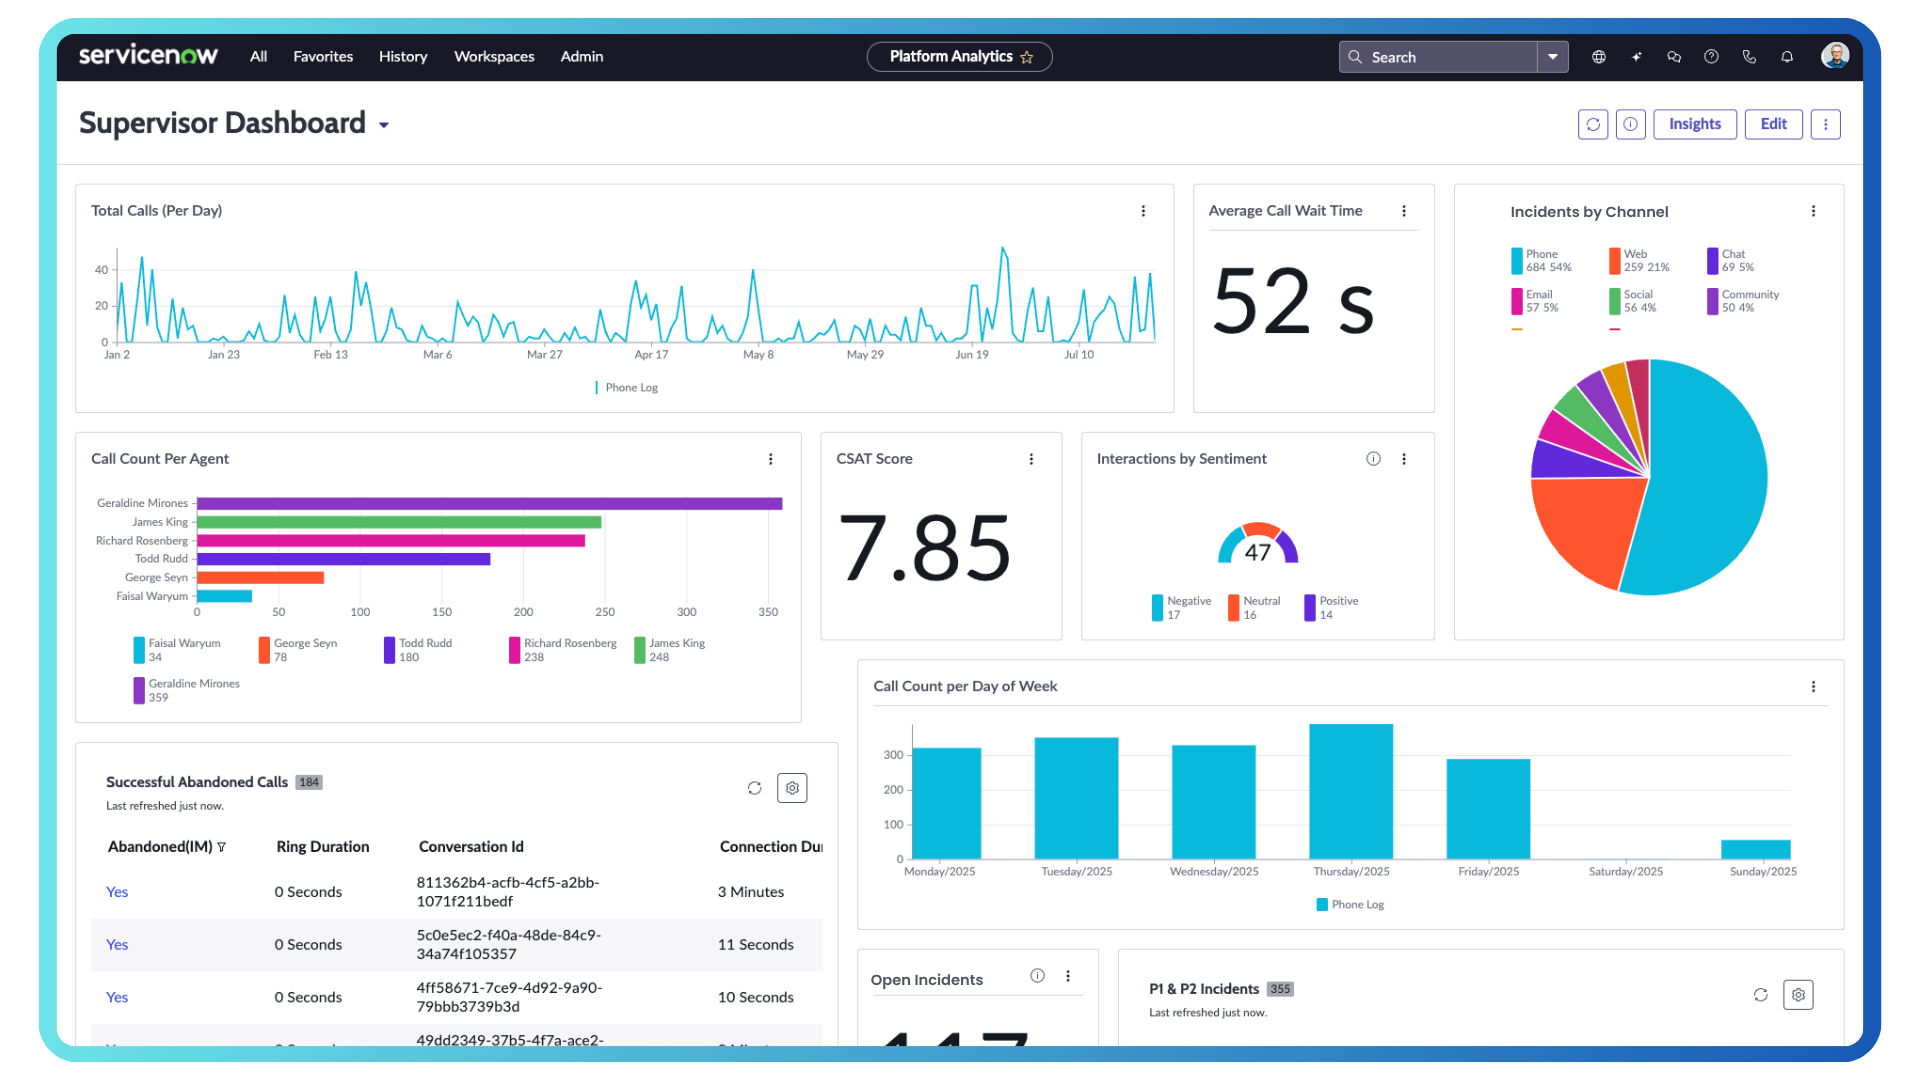The height and width of the screenshot is (1080, 1920).
Task: Switch to the Favorites navigation tab
Action: click(322, 57)
